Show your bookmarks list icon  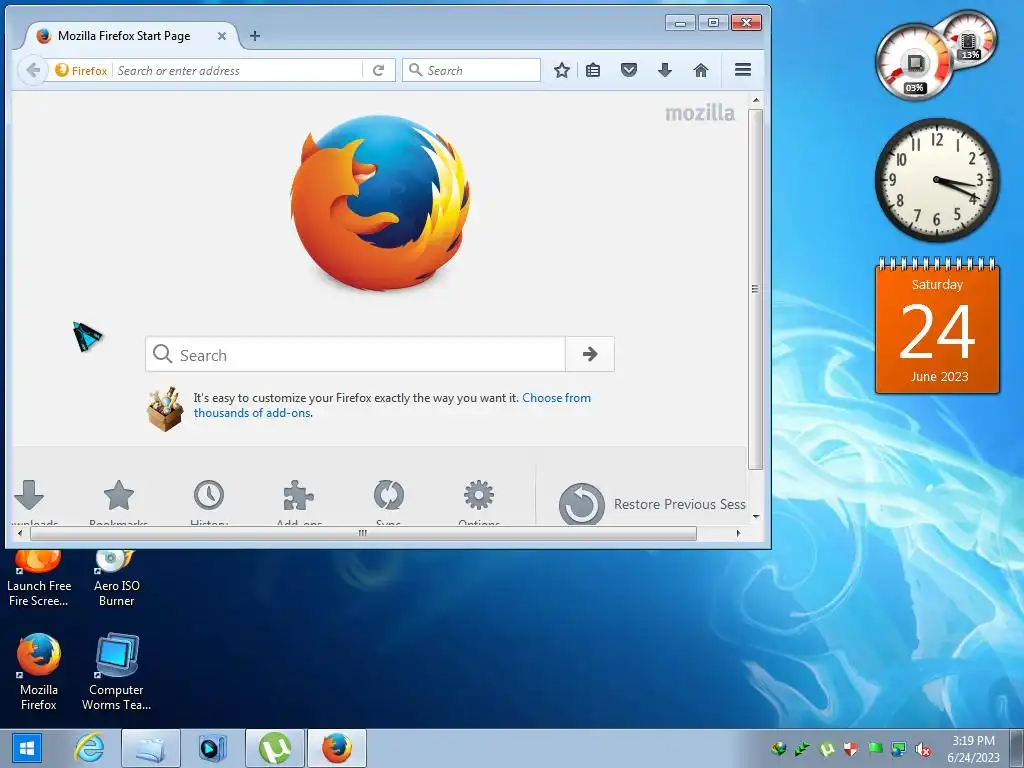(593, 70)
